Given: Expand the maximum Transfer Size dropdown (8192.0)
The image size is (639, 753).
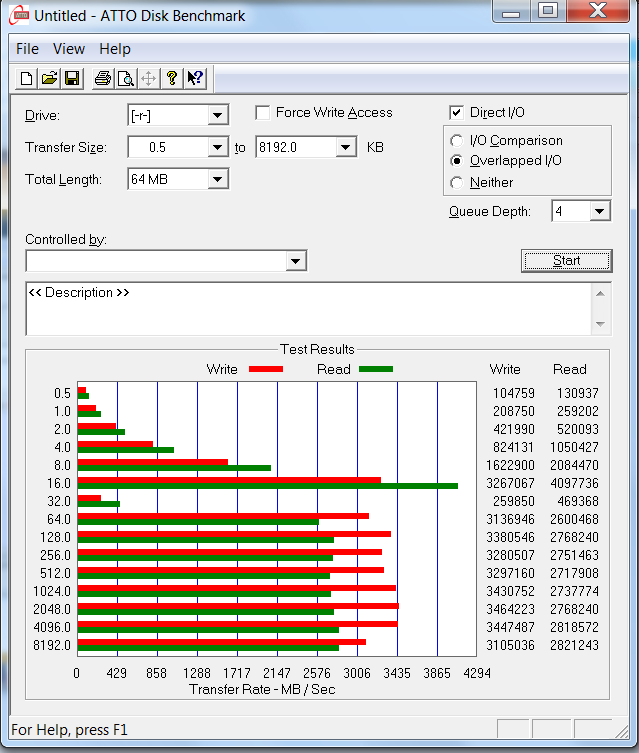Looking at the screenshot, I should click(346, 147).
